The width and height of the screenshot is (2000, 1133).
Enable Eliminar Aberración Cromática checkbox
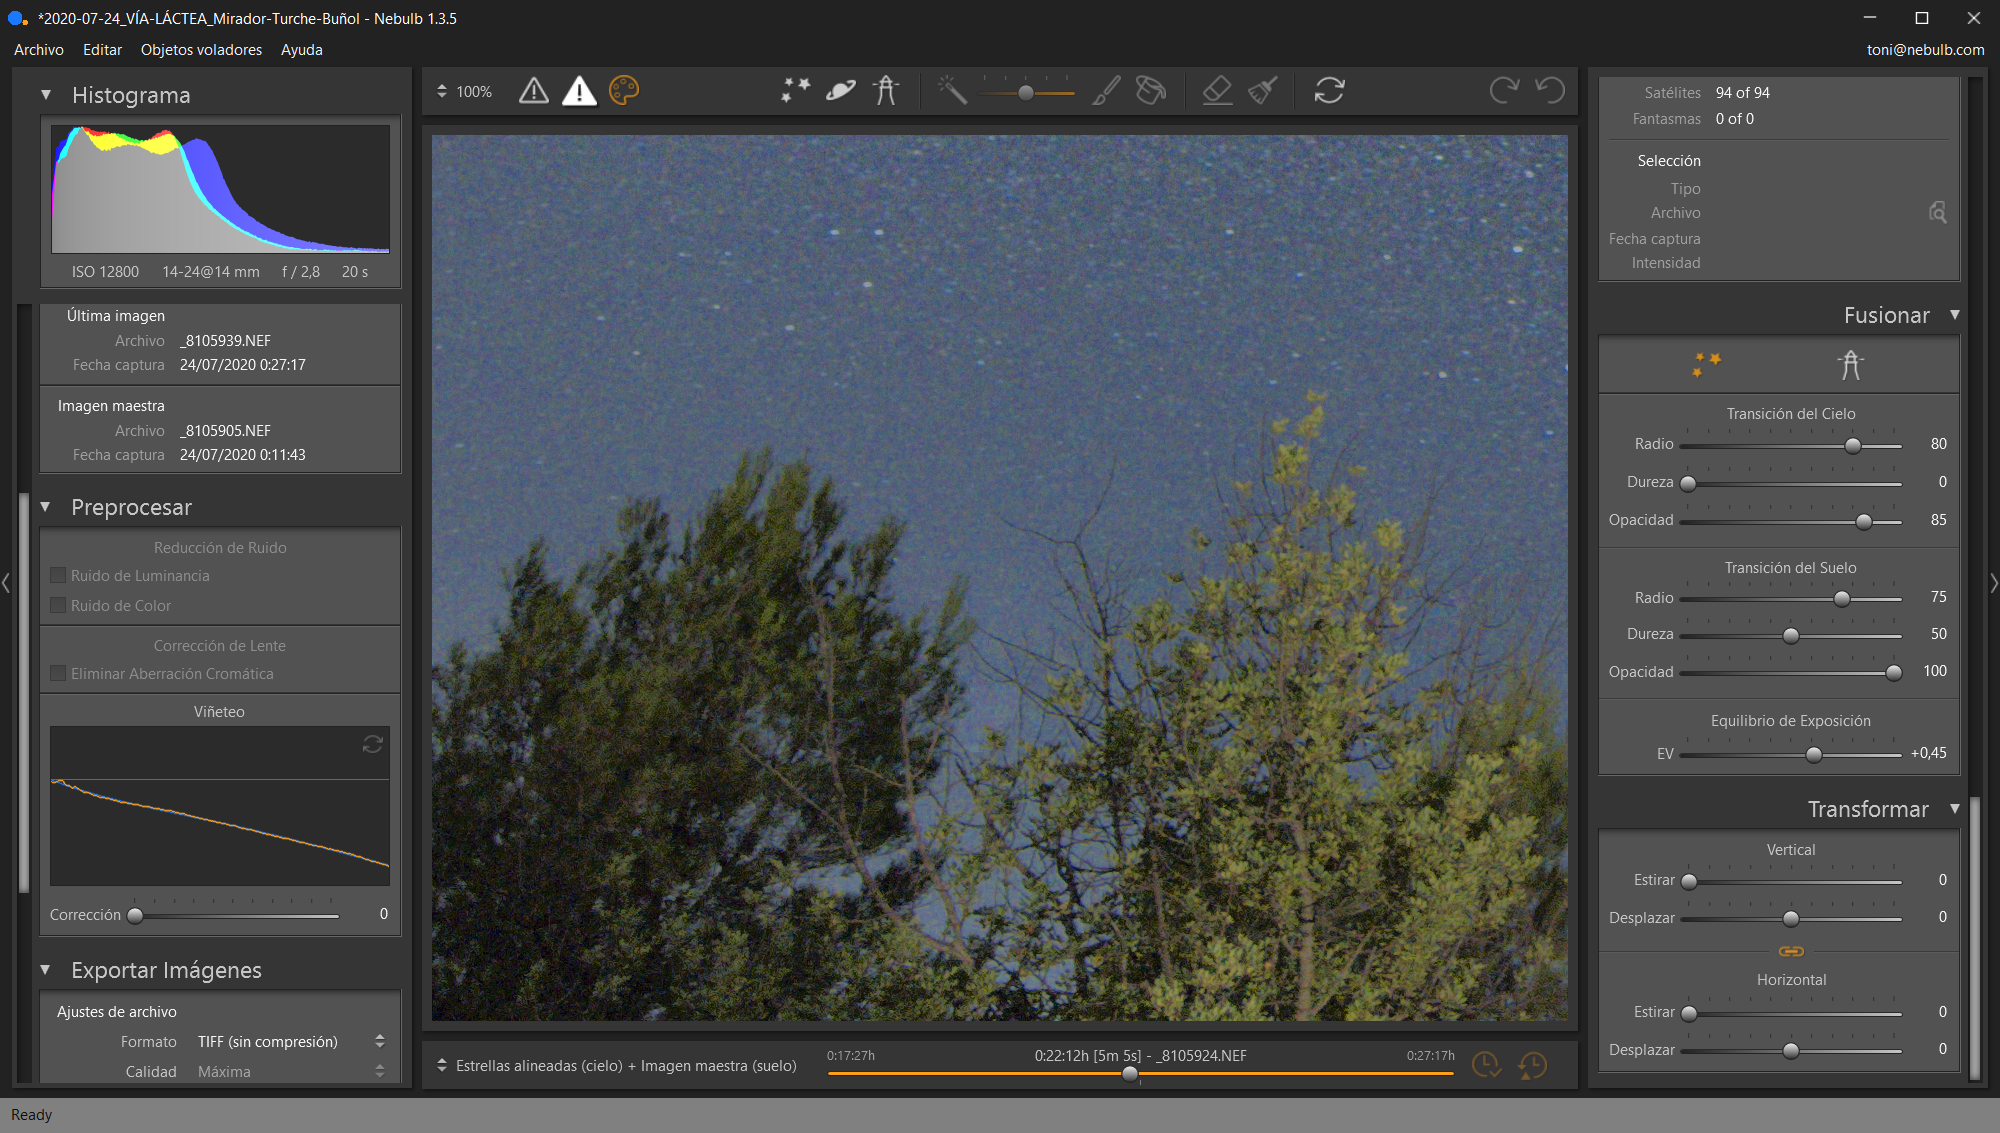coord(58,673)
